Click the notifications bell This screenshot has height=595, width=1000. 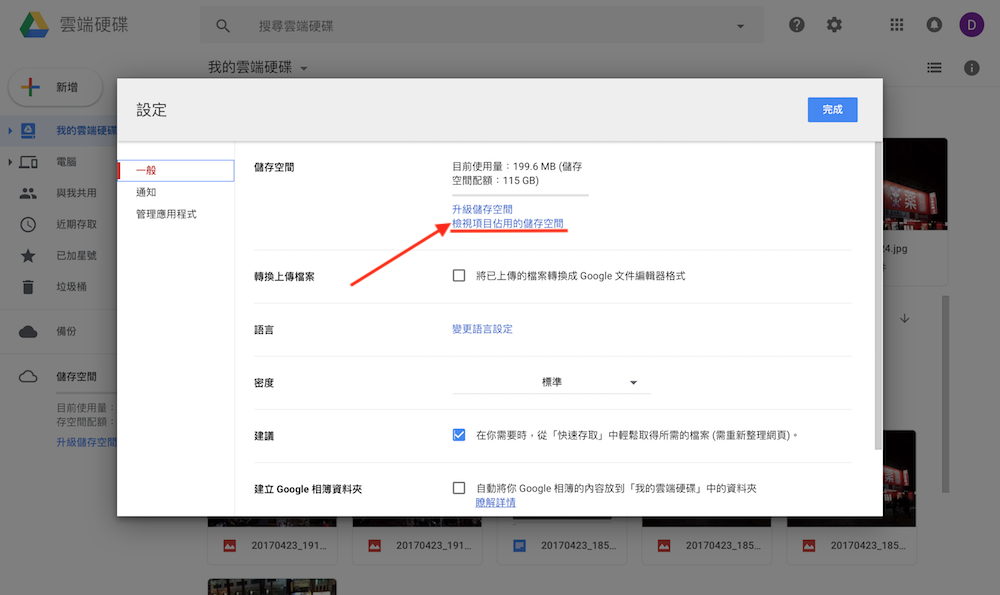tap(934, 24)
